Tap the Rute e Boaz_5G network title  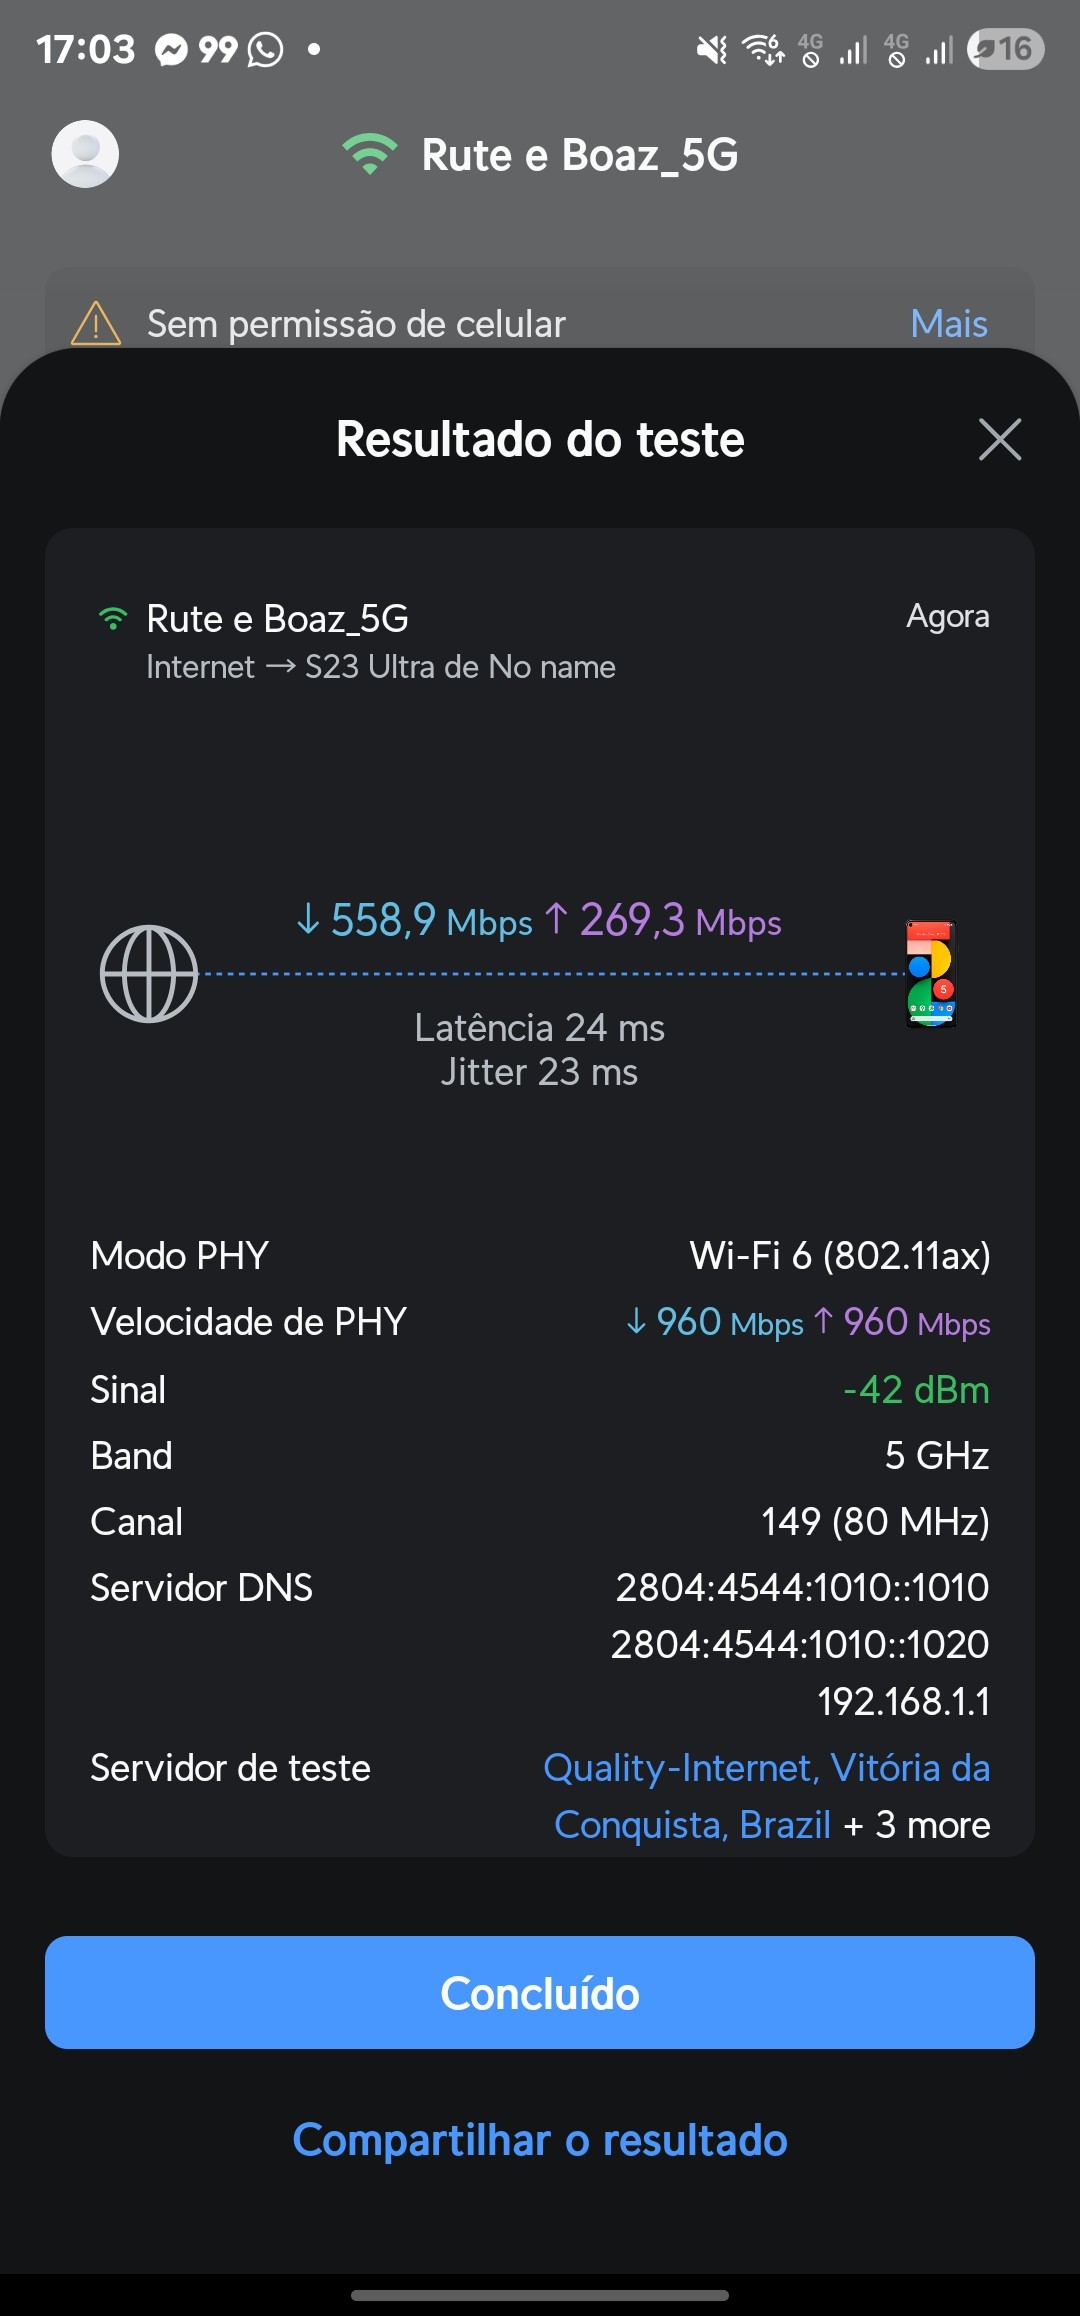[579, 155]
